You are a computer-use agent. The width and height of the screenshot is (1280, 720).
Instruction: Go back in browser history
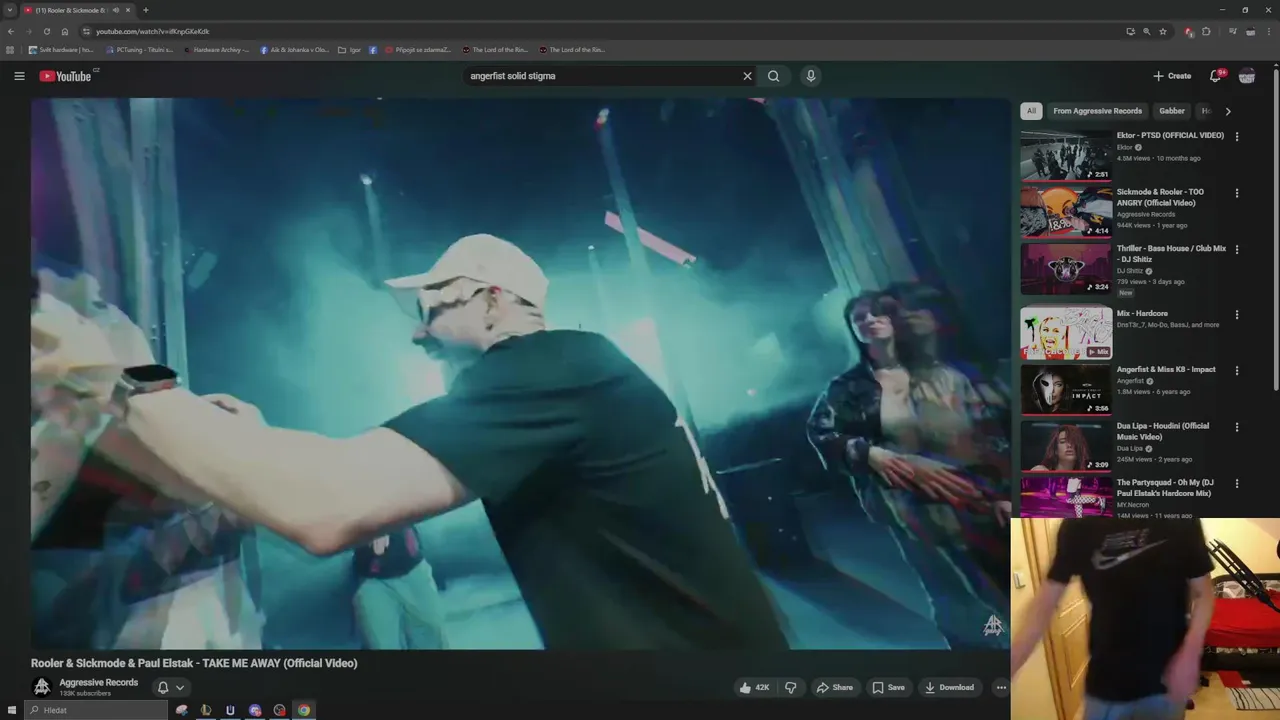pyautogui.click(x=11, y=31)
